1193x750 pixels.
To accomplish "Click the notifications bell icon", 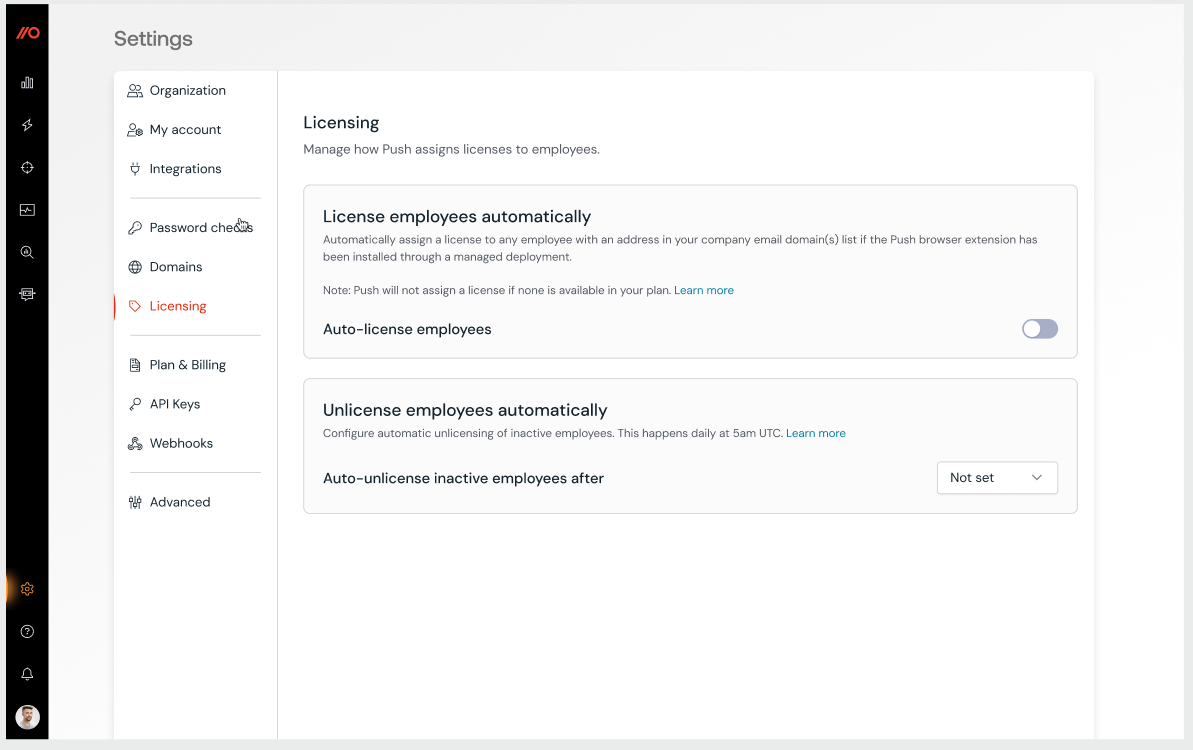I will coord(27,675).
